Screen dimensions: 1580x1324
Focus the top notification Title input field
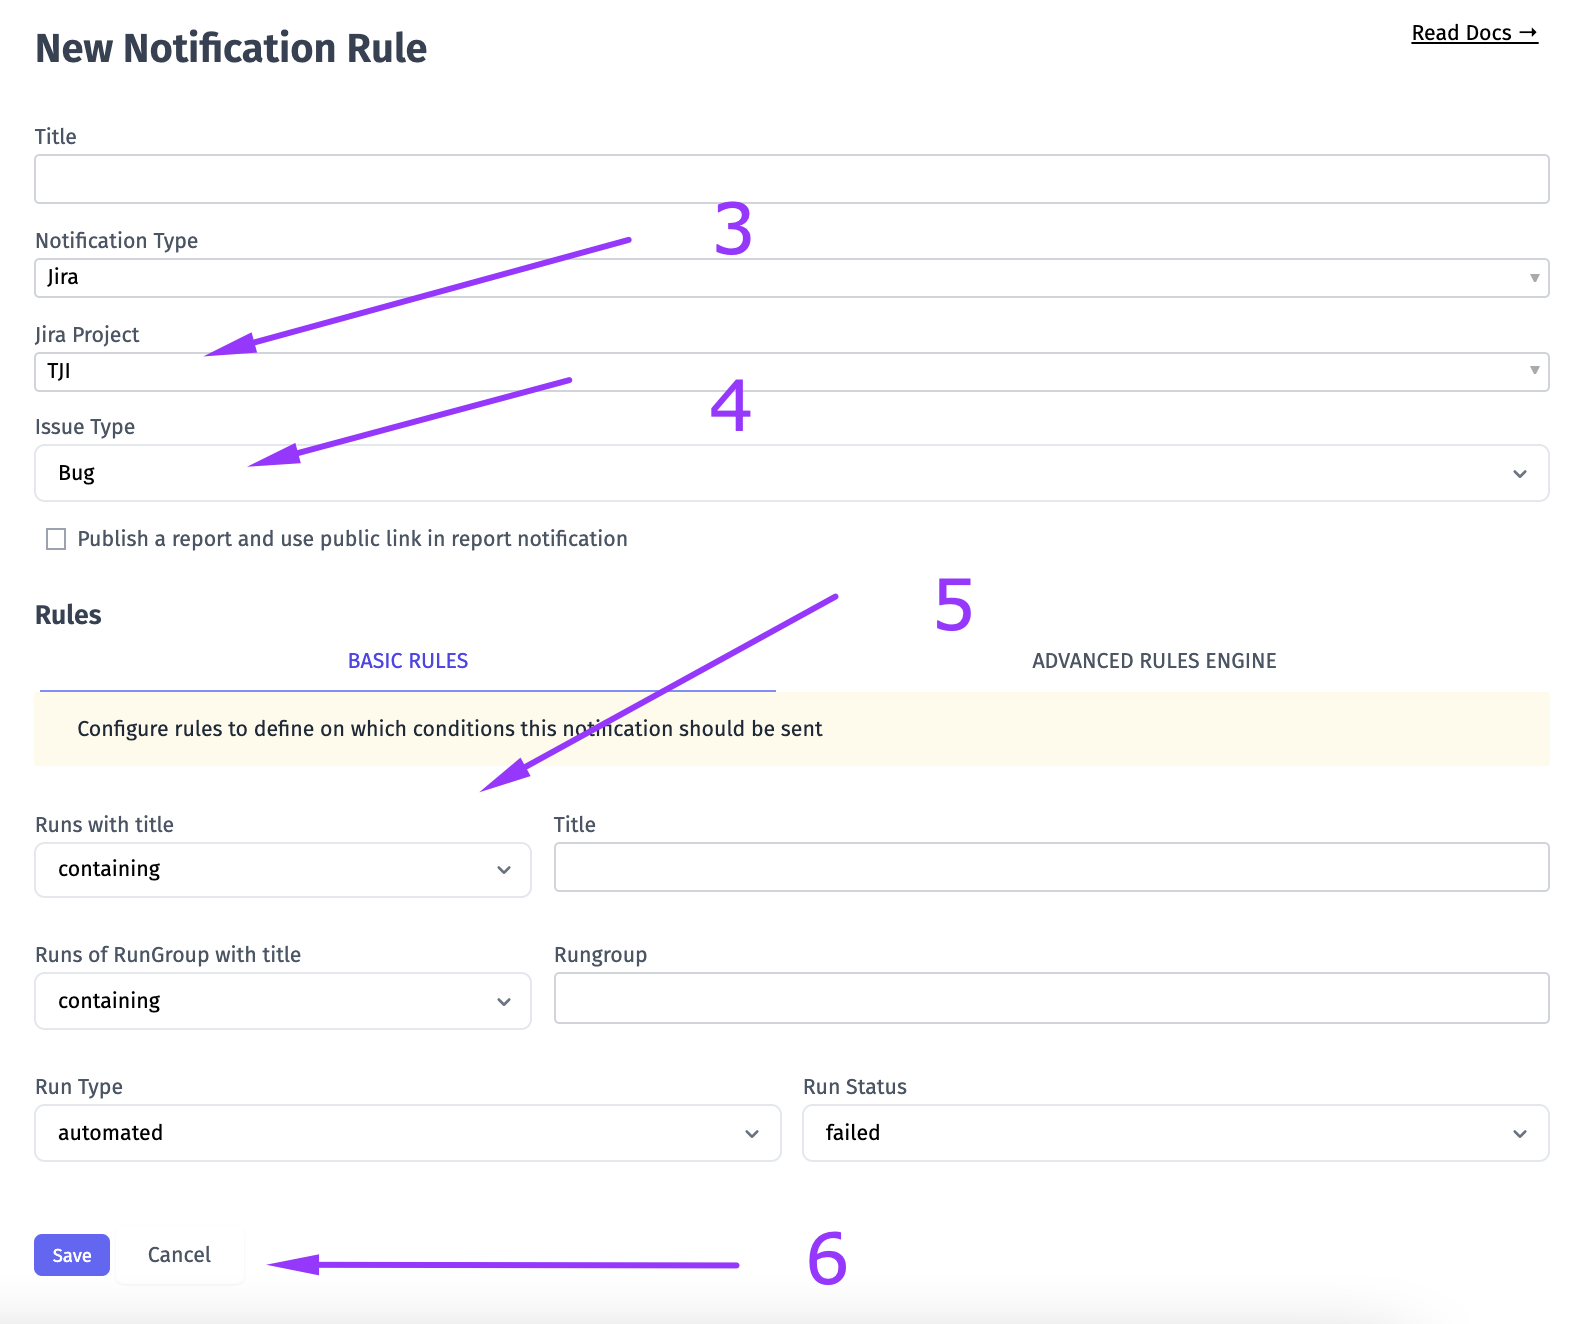[x=792, y=179]
